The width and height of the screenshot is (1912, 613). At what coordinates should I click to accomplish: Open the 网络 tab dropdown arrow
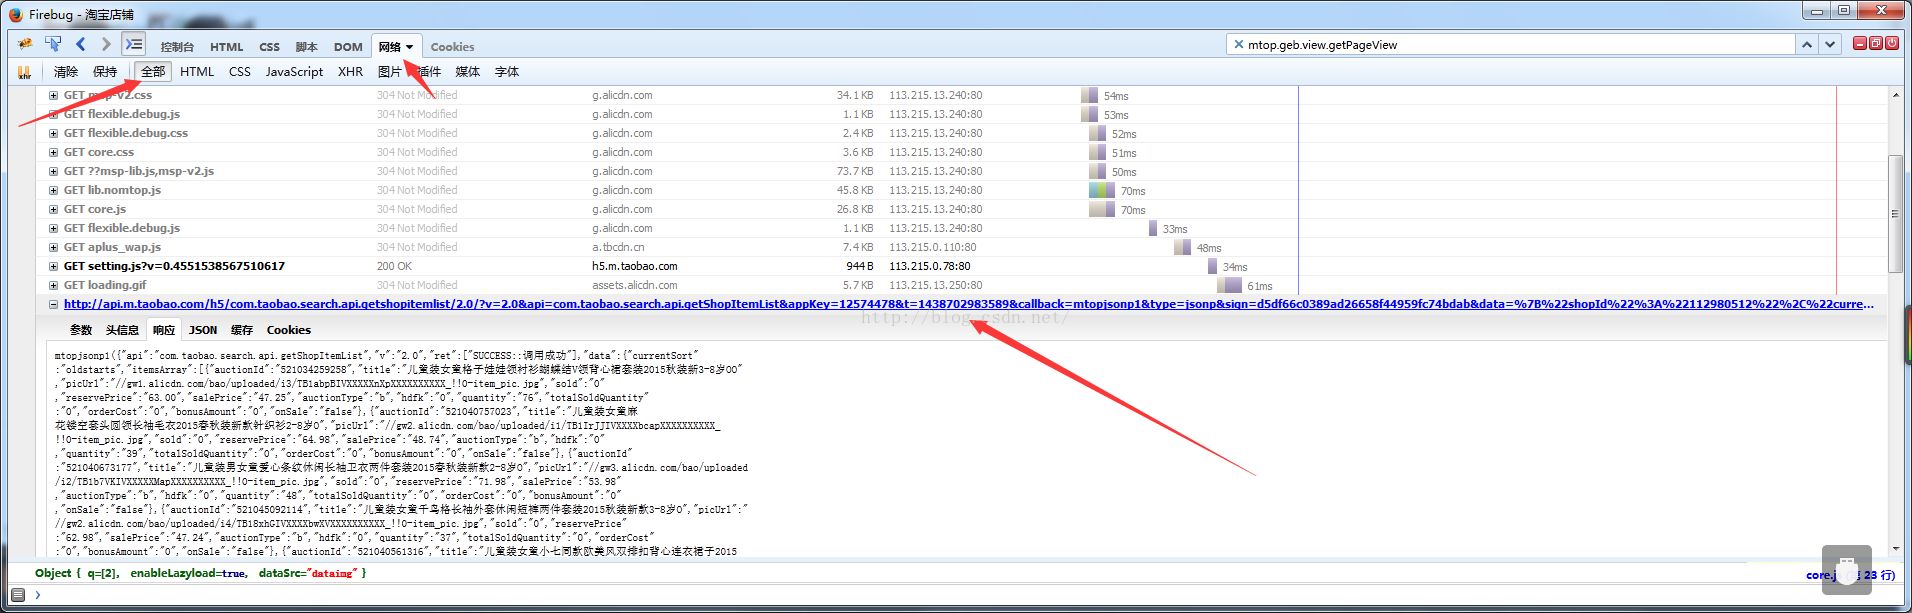point(409,47)
